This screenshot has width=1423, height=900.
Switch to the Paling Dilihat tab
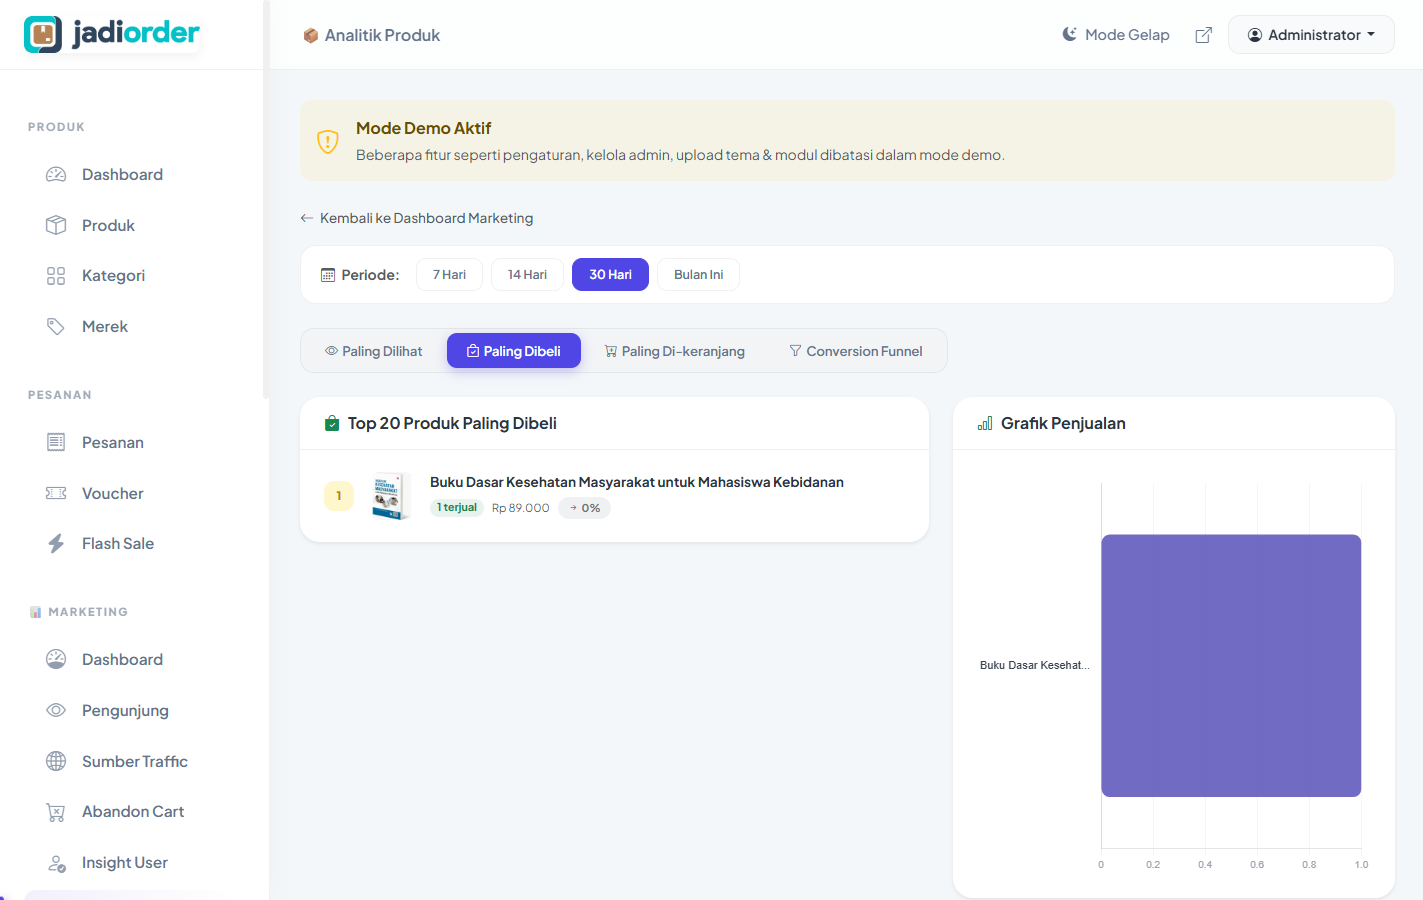[x=373, y=350]
